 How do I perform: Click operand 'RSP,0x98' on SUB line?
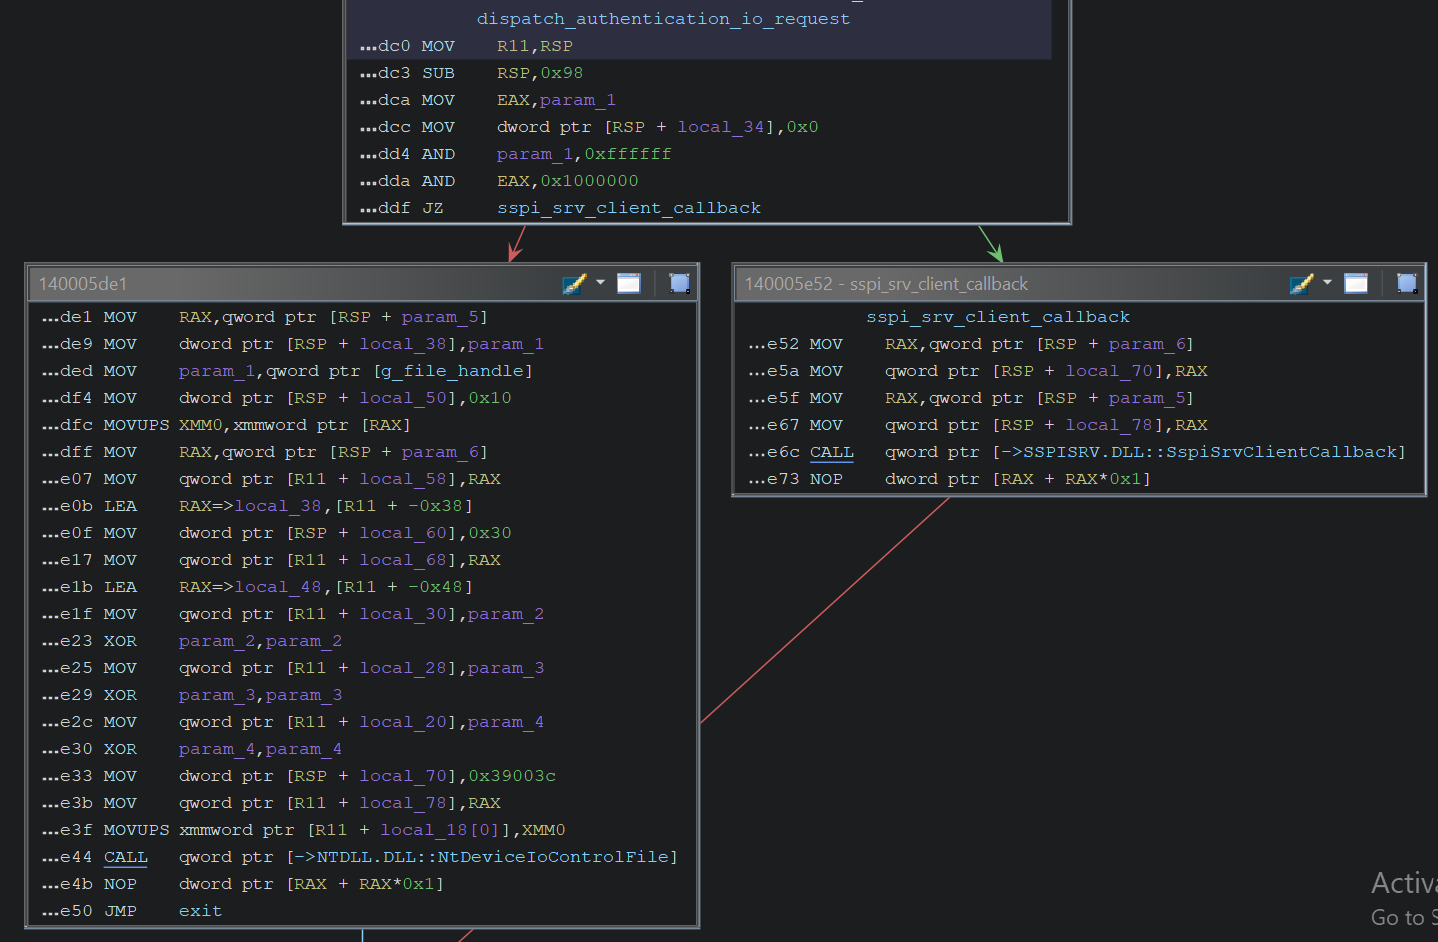coord(540,73)
